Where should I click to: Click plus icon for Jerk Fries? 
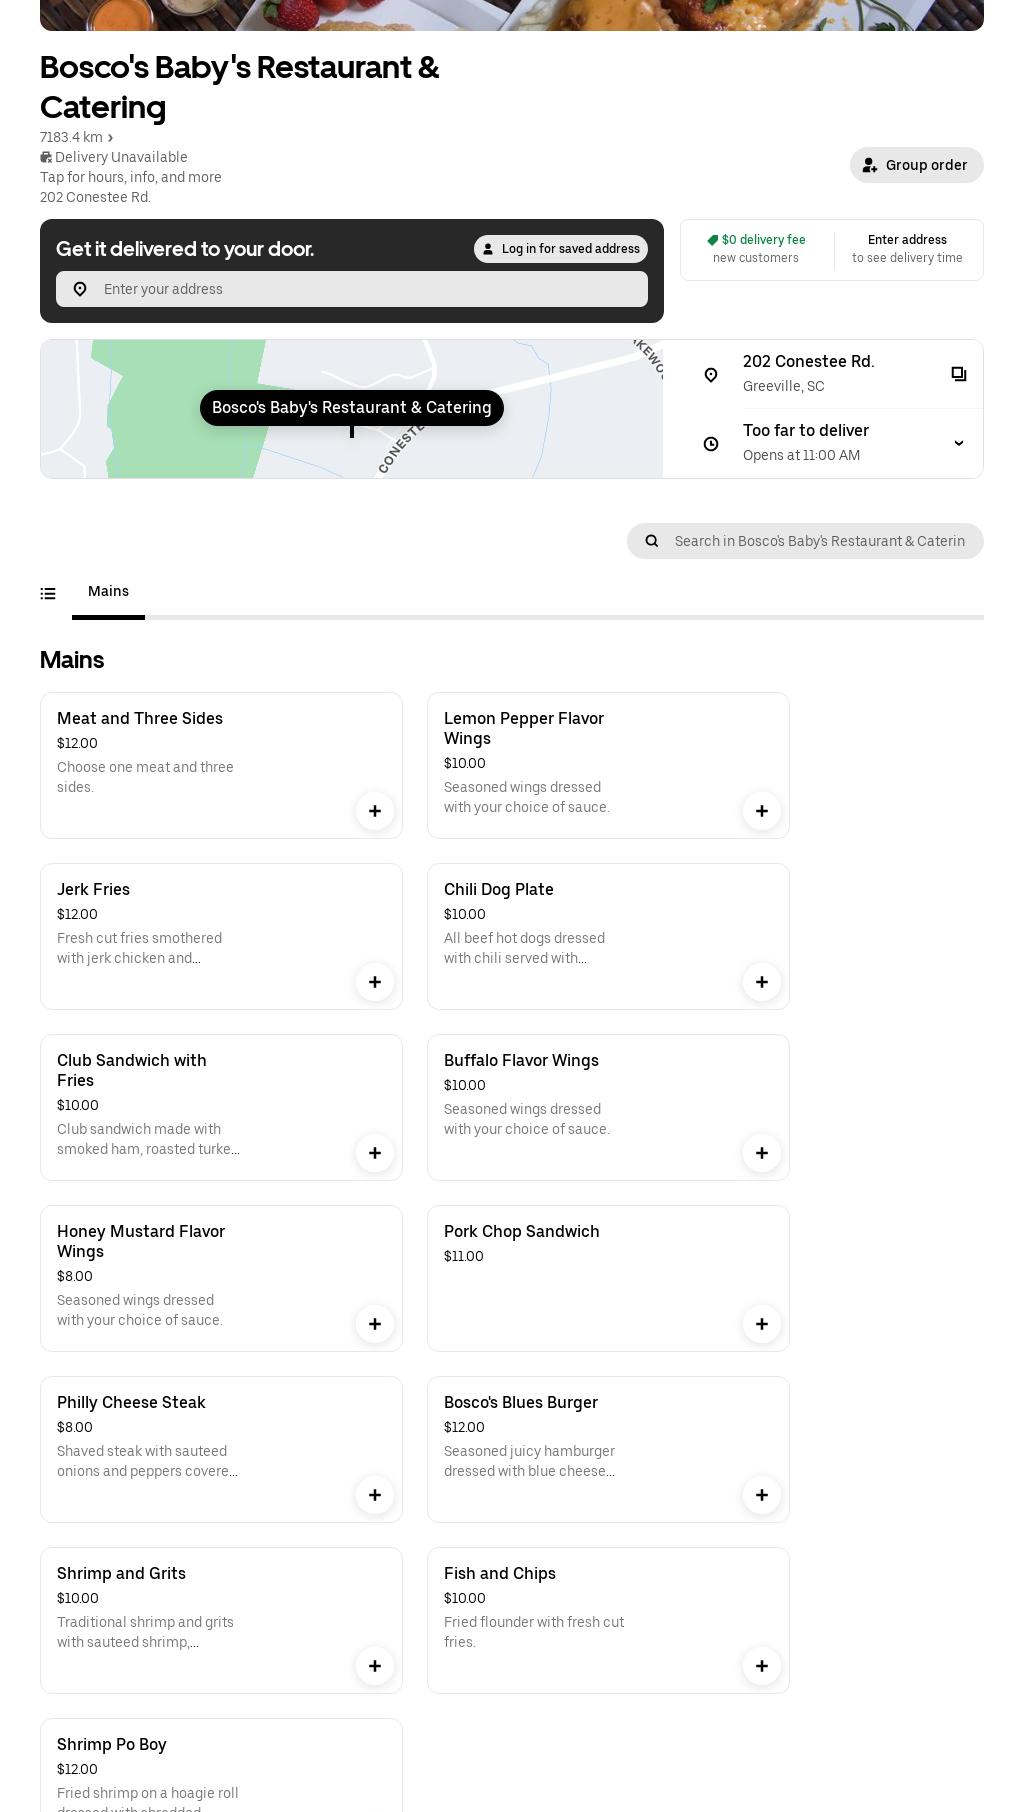click(x=374, y=982)
